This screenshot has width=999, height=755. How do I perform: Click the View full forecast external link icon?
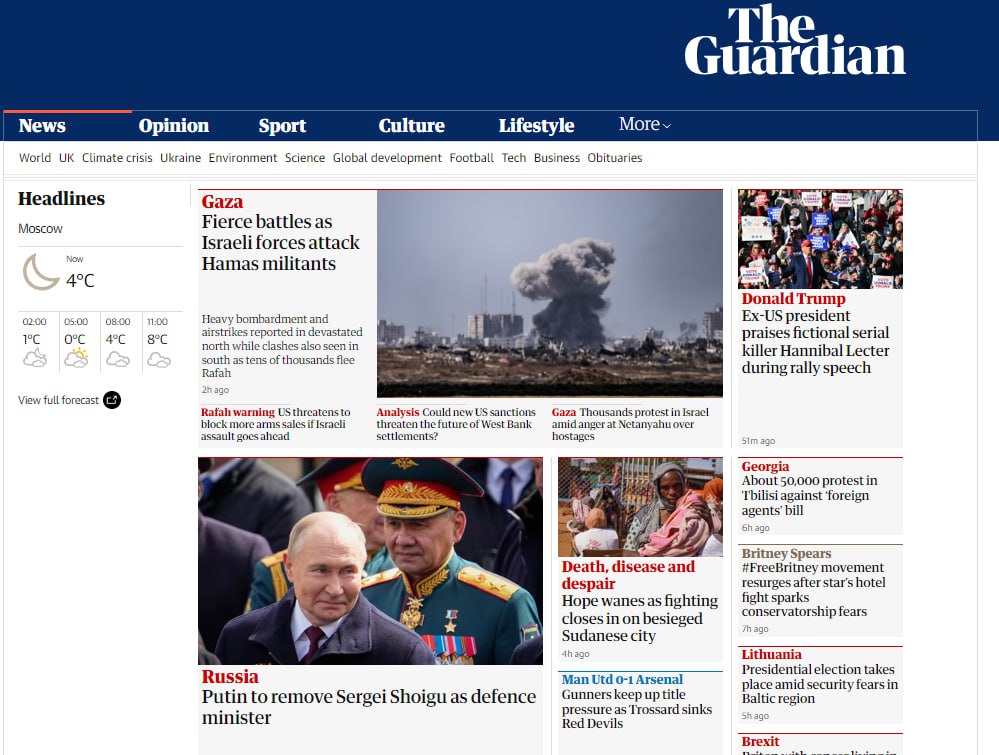click(x=112, y=400)
